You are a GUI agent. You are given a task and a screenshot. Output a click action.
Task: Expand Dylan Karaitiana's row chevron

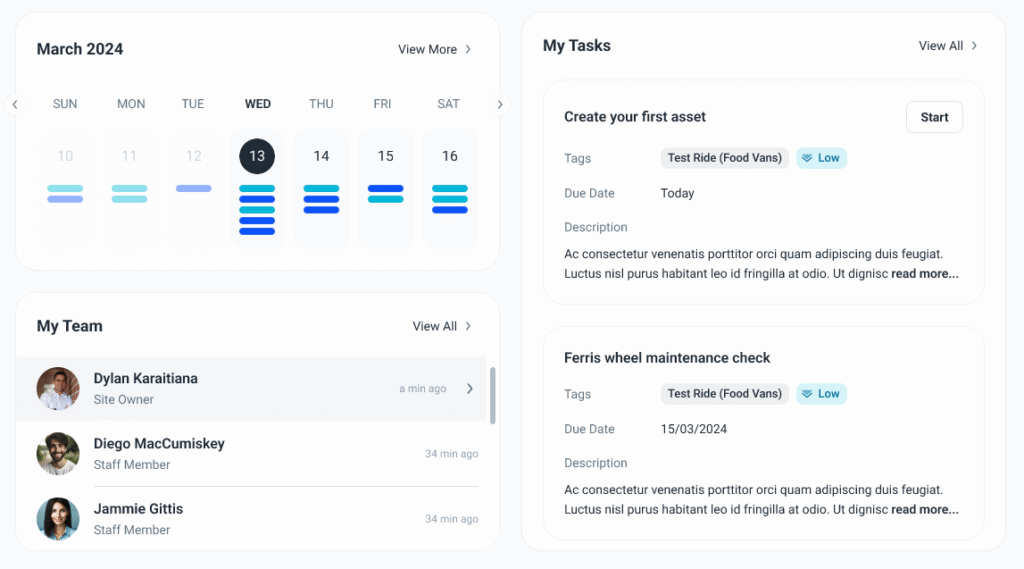[x=470, y=389]
